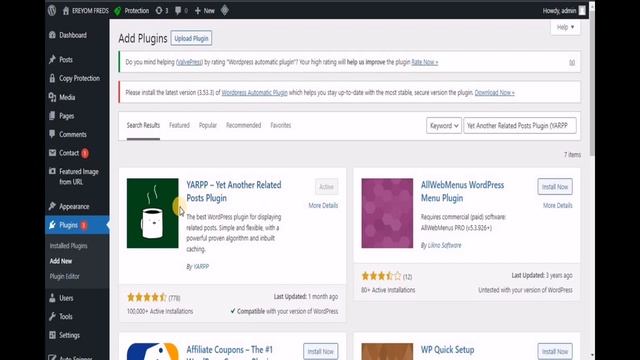Click the Copy Protection lock icon

point(52,78)
